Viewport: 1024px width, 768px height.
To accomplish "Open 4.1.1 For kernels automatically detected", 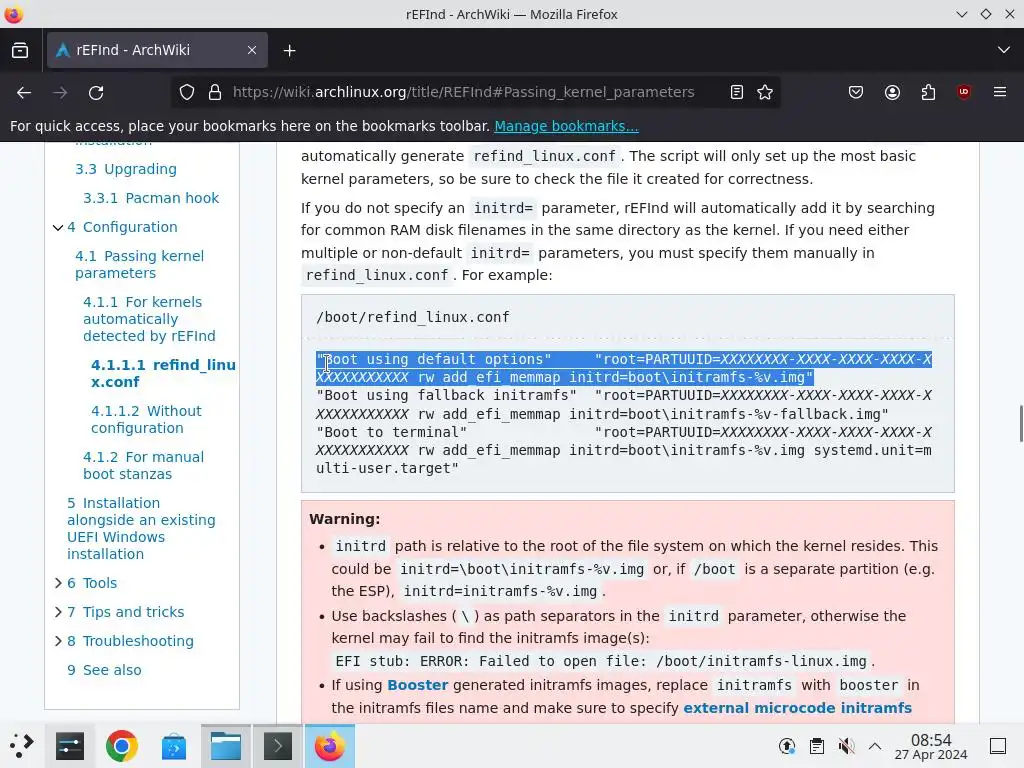I will pos(149,319).
